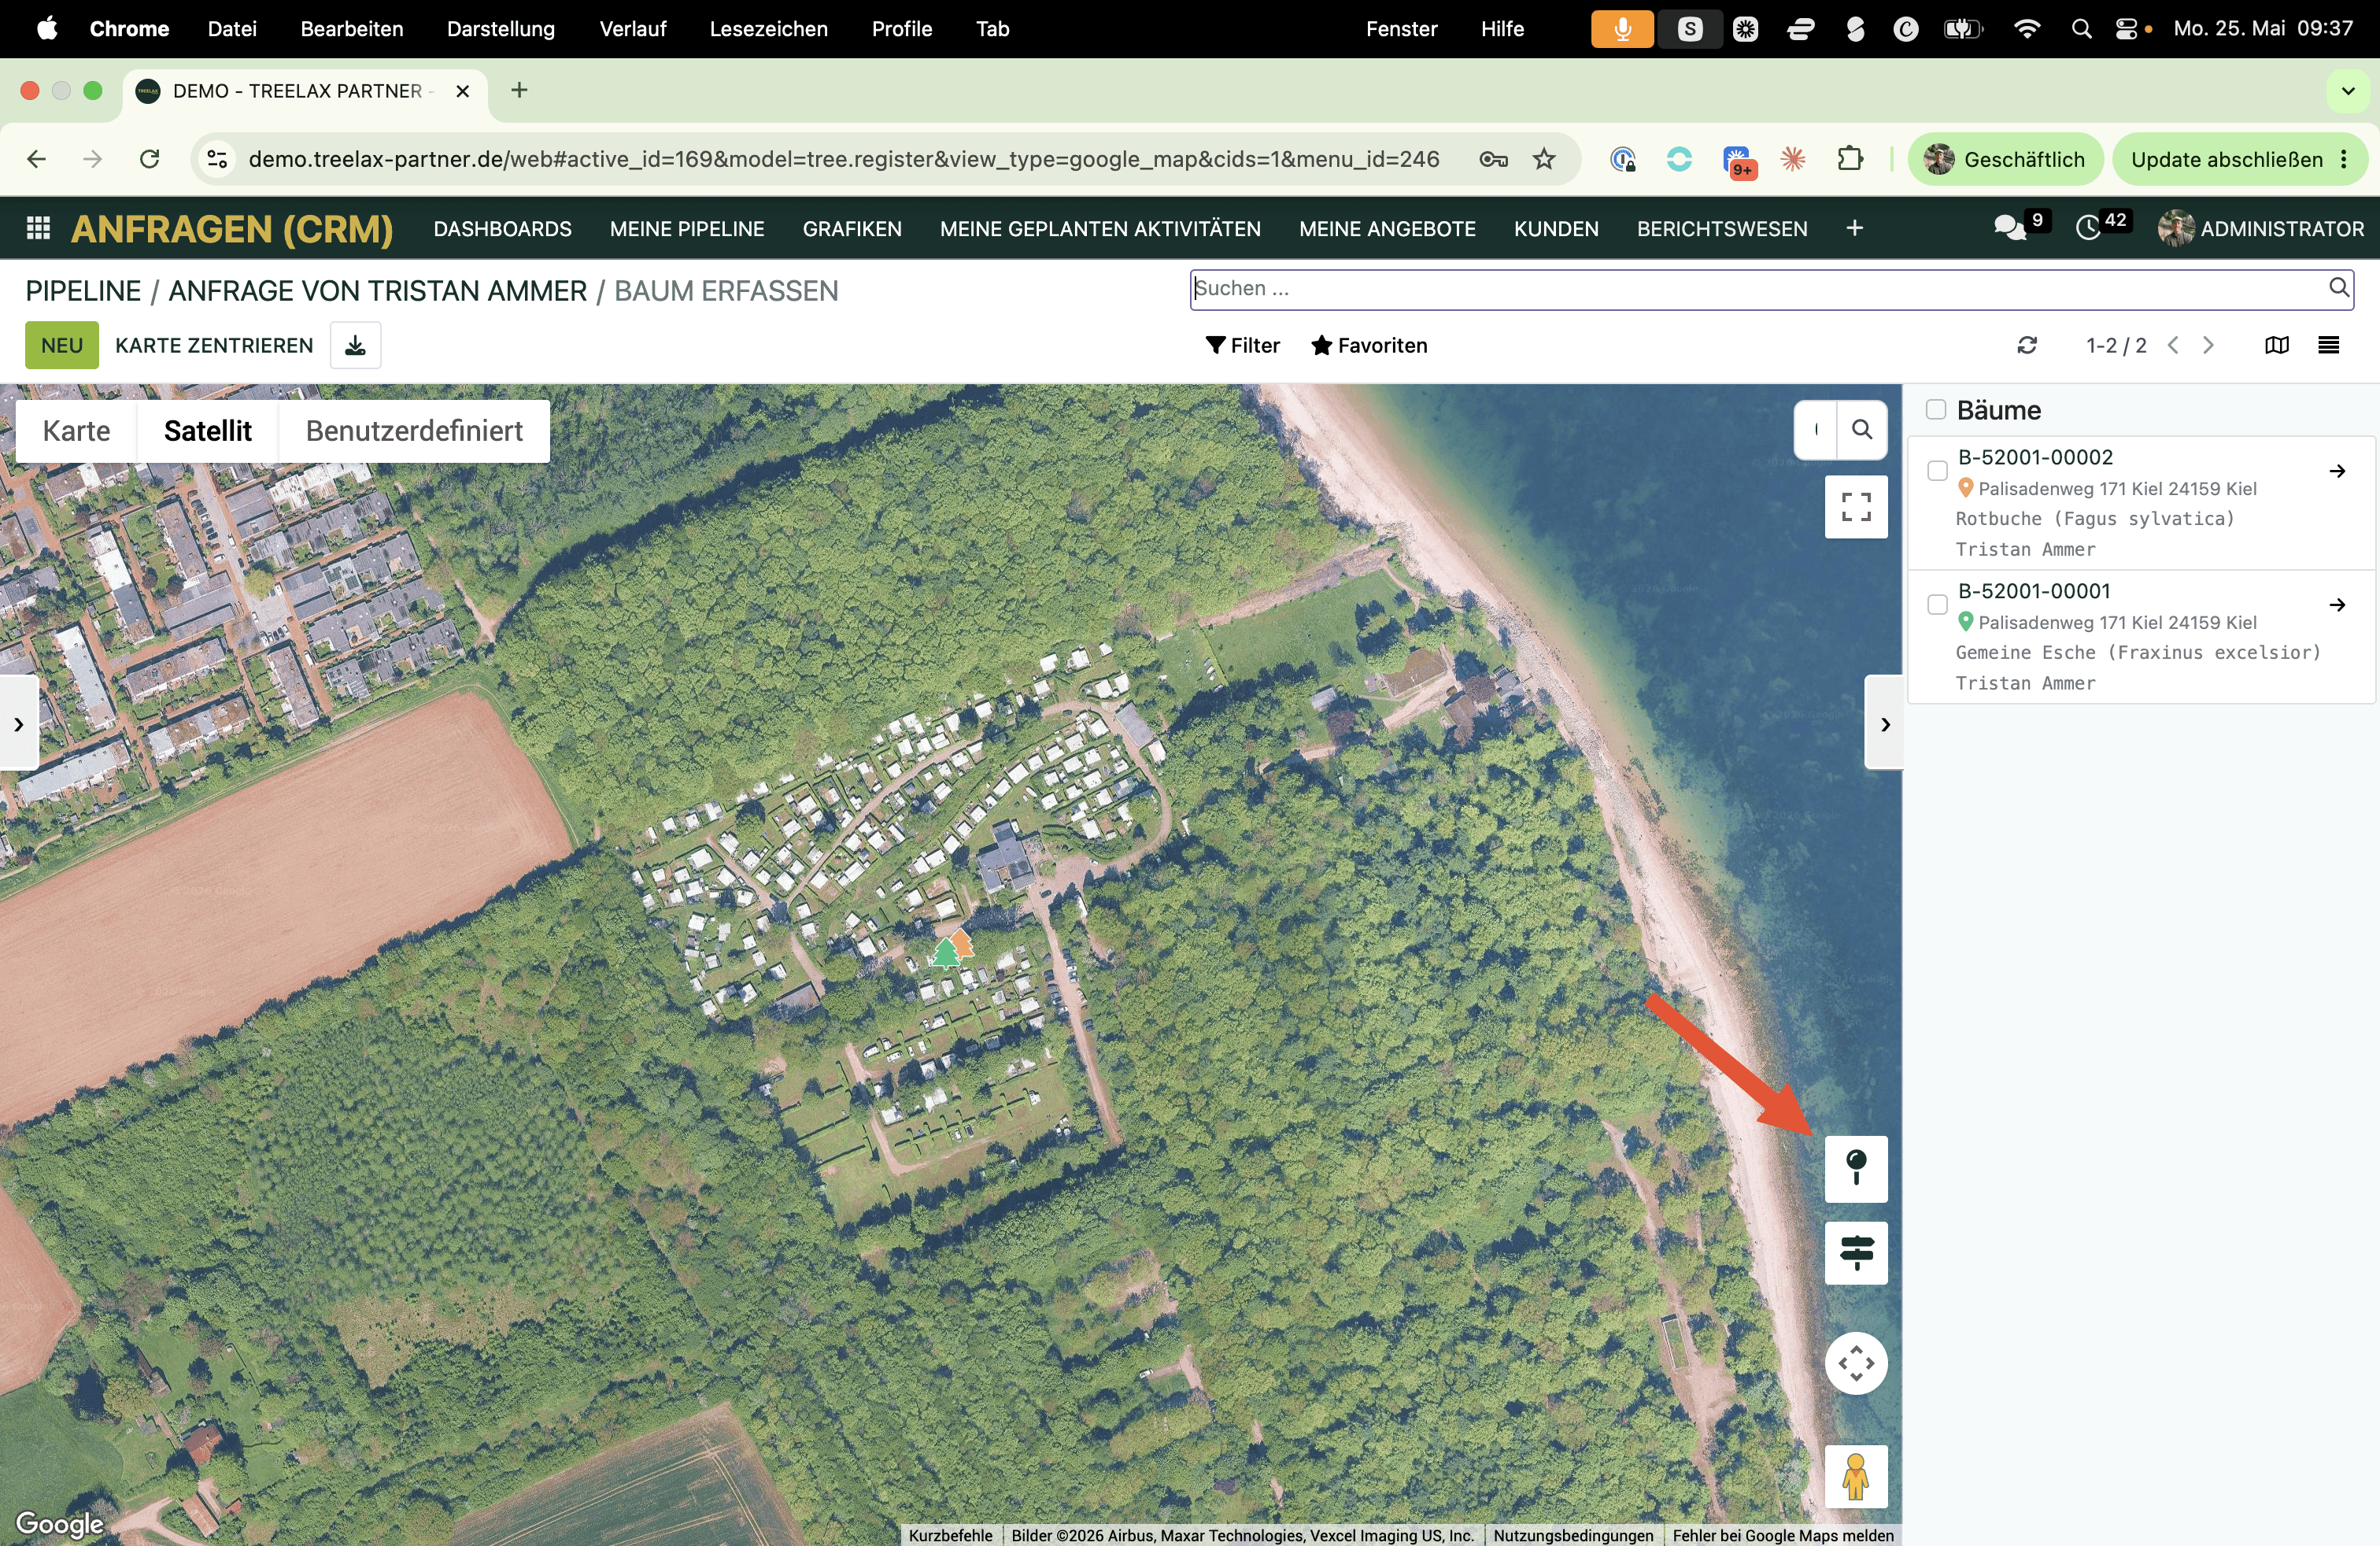
Task: Go to the previous records page
Action: 2173,345
